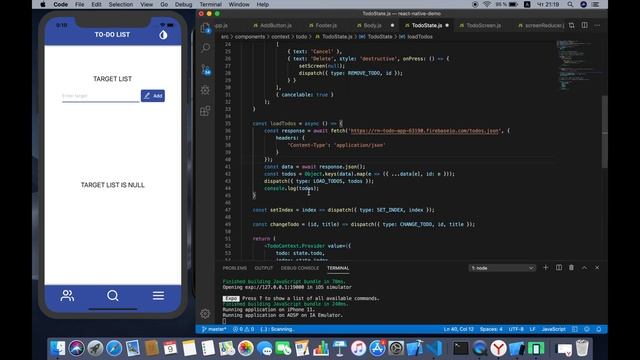
Task: Open Visual Studio Code from the dock
Action: point(436,348)
